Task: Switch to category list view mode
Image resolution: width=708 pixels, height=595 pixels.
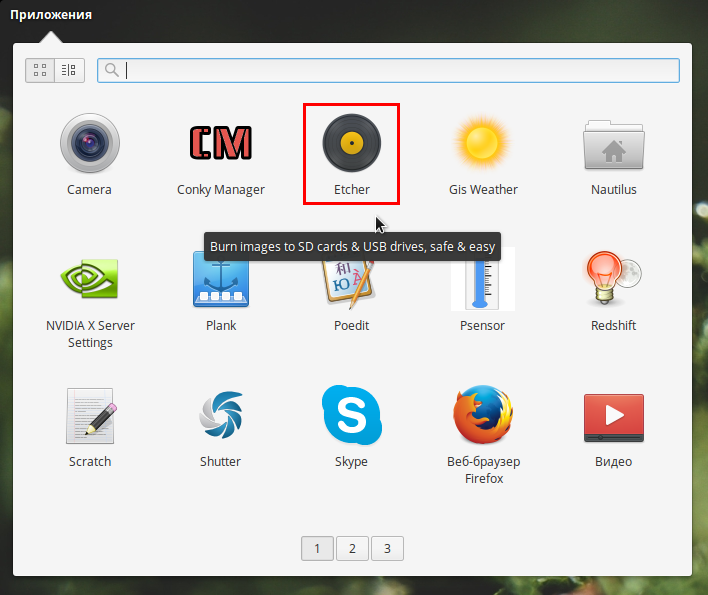Action: click(69, 70)
